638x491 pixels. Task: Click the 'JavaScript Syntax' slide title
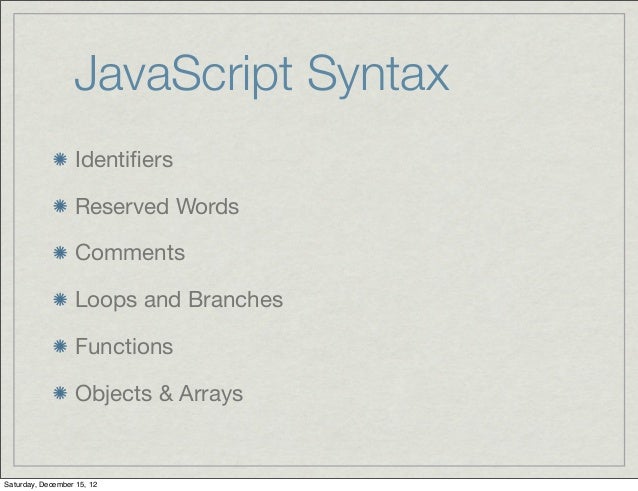pos(262,75)
